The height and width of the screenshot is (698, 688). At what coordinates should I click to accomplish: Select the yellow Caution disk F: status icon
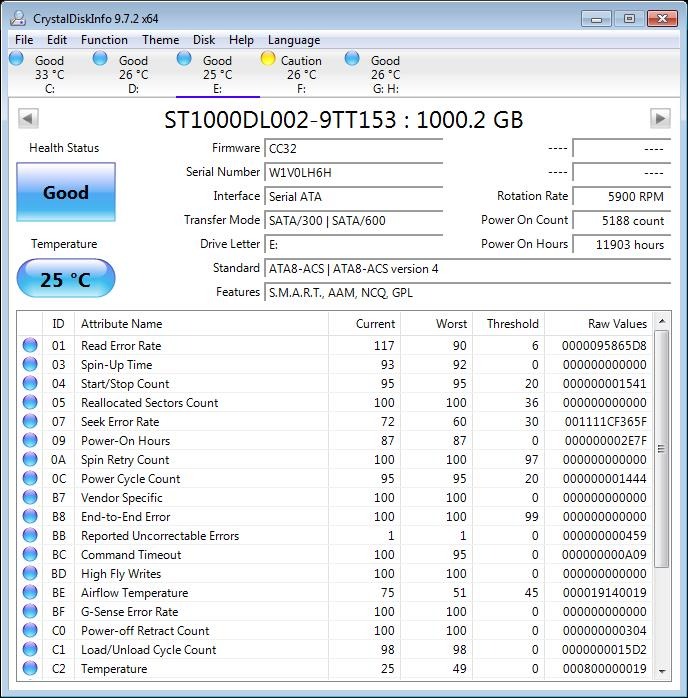click(x=268, y=60)
